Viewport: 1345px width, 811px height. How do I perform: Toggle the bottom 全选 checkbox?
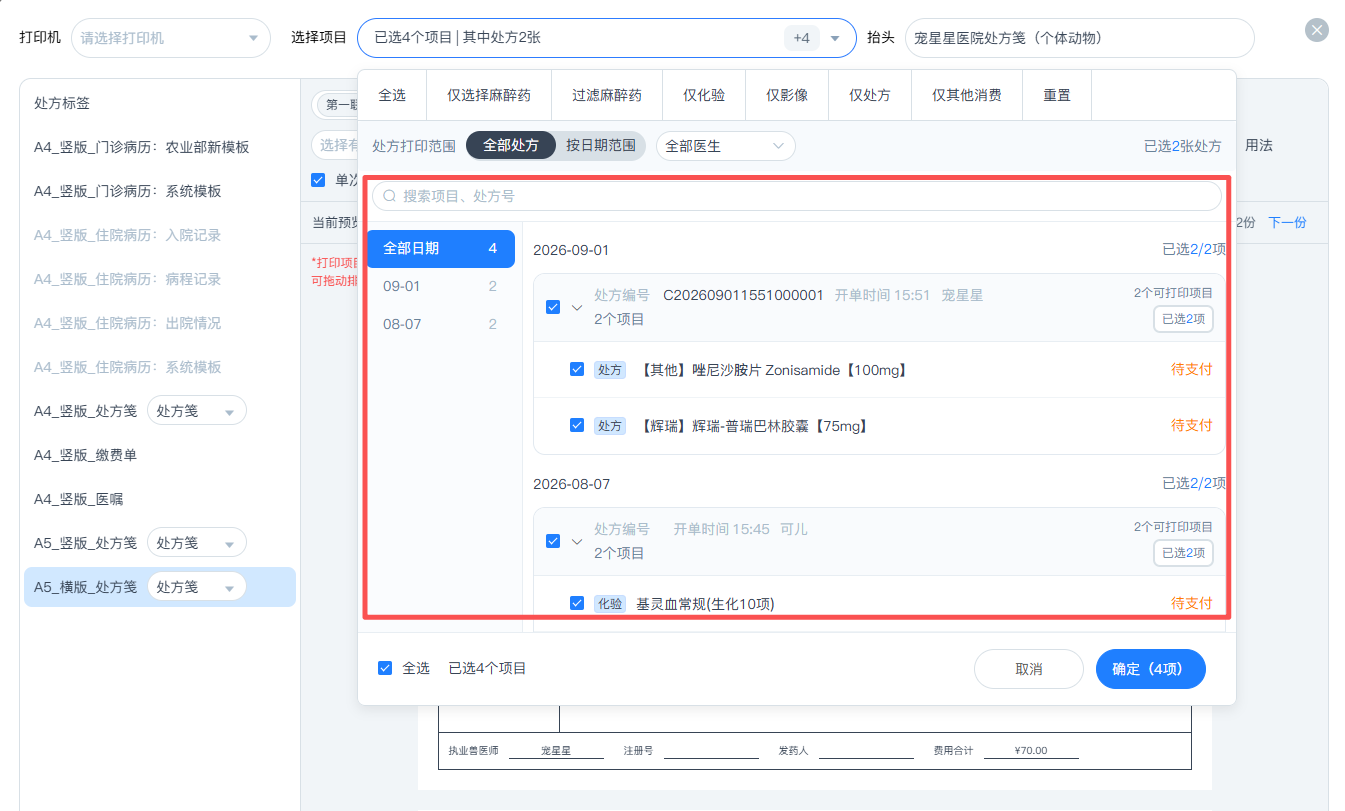point(385,668)
